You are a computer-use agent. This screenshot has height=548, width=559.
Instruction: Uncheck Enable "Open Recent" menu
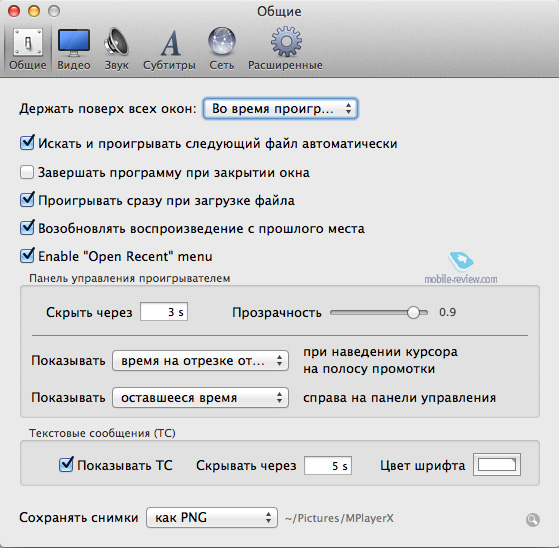coord(27,256)
